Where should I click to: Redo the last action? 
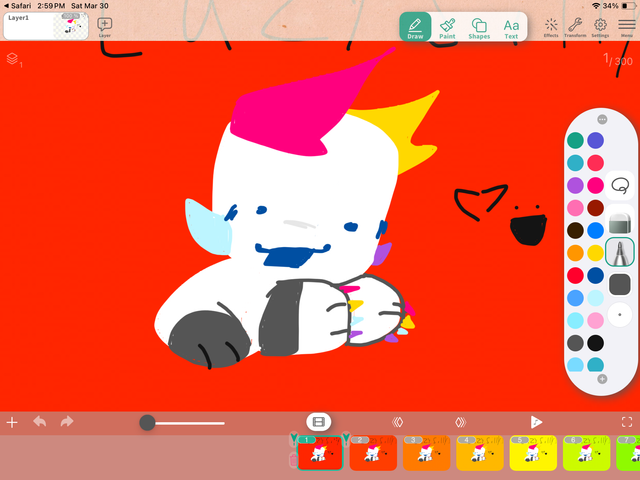click(x=67, y=421)
